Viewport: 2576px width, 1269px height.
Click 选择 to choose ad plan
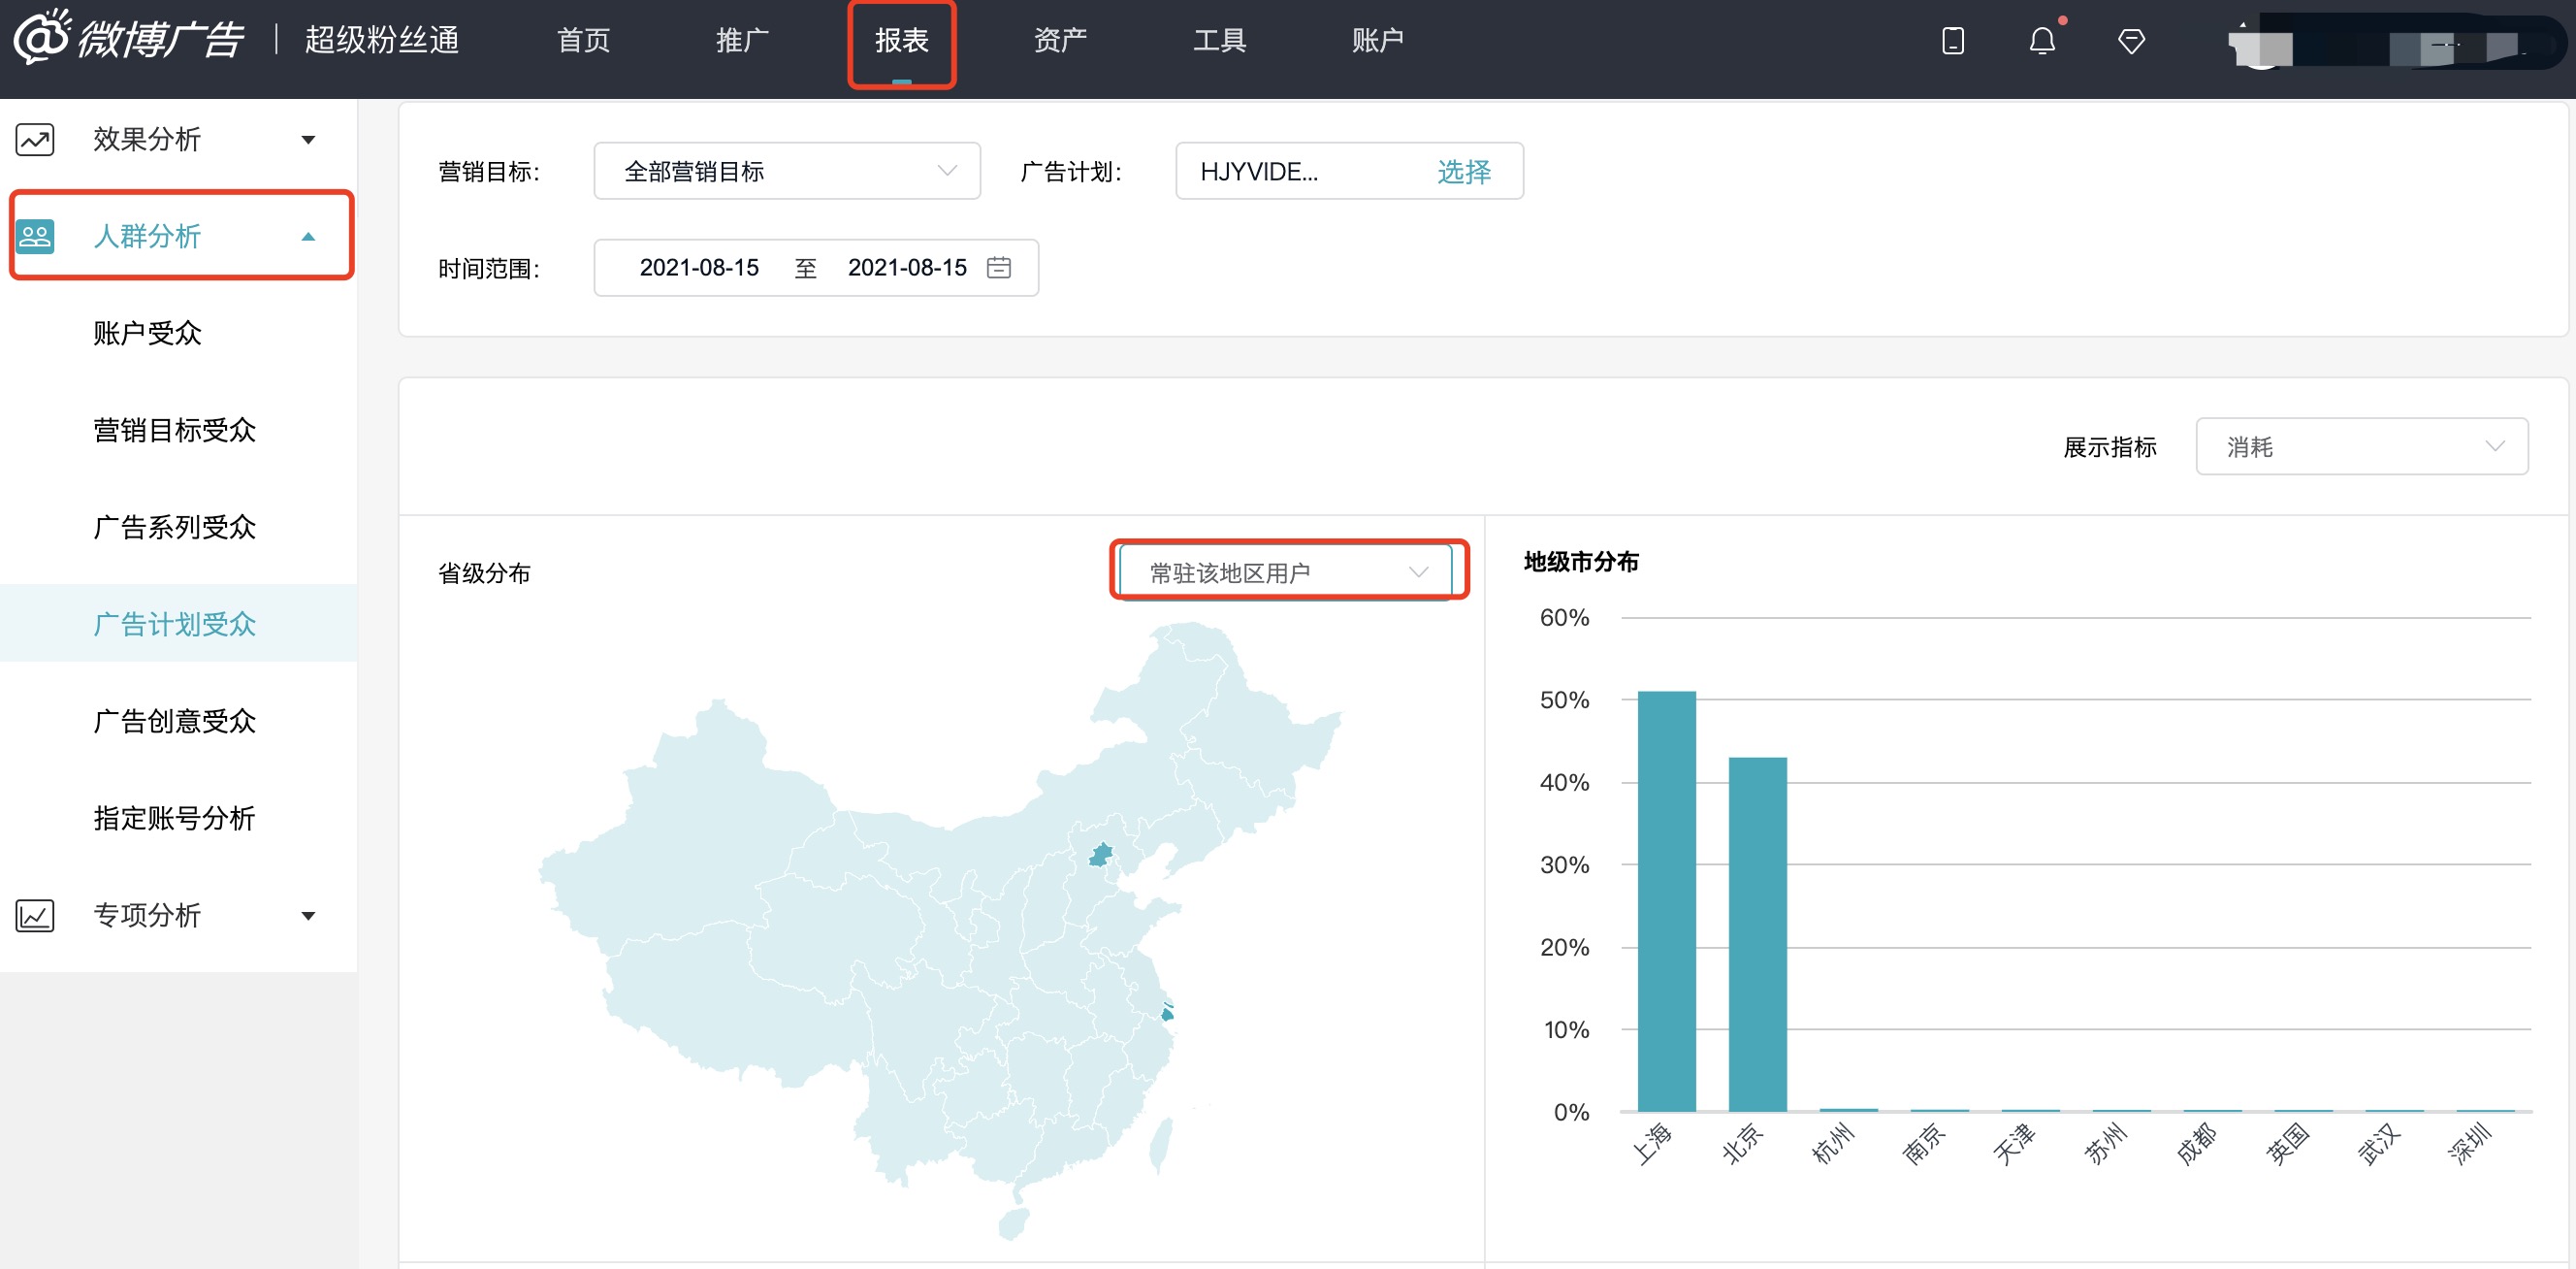click(1463, 172)
